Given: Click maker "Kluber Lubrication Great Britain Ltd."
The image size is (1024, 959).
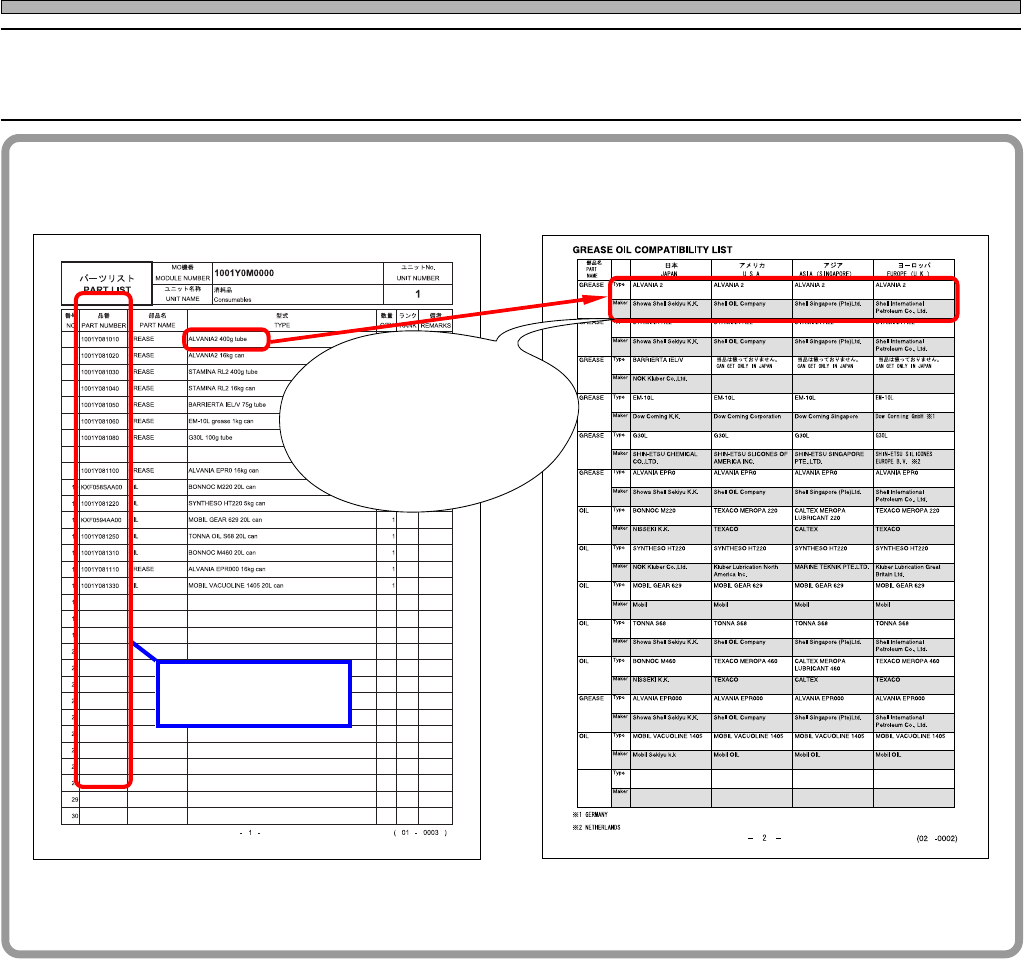Looking at the screenshot, I should pos(908,571).
